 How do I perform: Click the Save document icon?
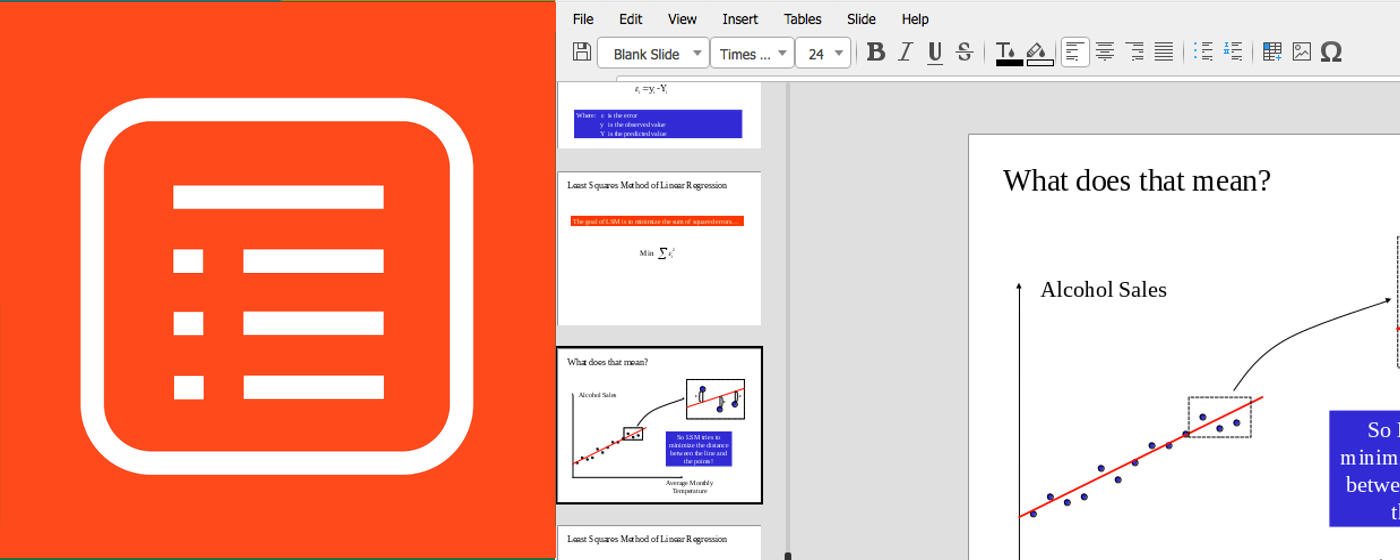[x=581, y=52]
